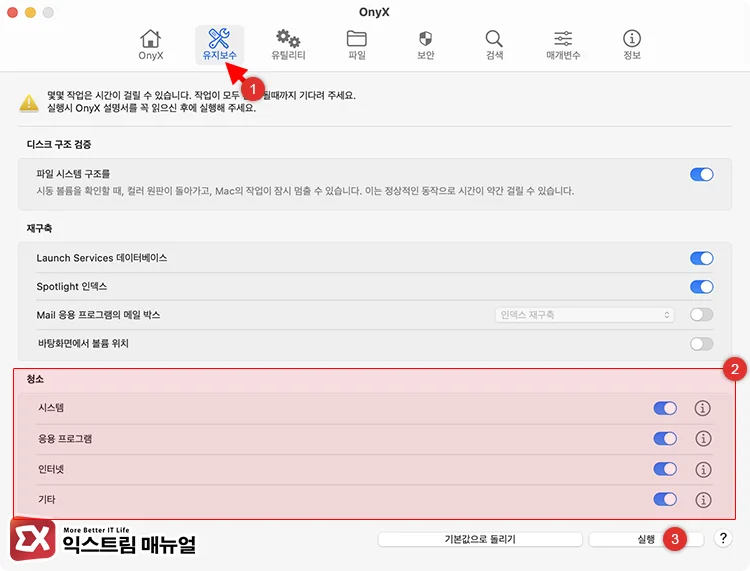Screen dimensions: 750x571
Task: Open the 보안 shield icon
Action: [x=425, y=40]
